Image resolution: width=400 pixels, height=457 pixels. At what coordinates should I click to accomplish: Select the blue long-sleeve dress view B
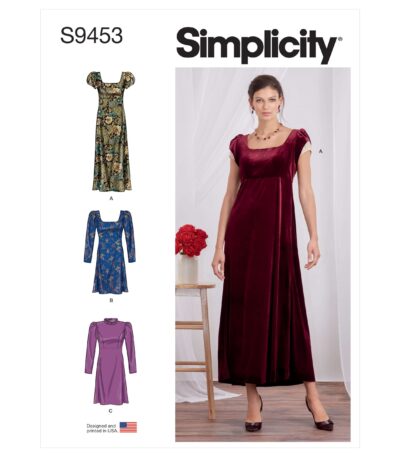coord(110,252)
